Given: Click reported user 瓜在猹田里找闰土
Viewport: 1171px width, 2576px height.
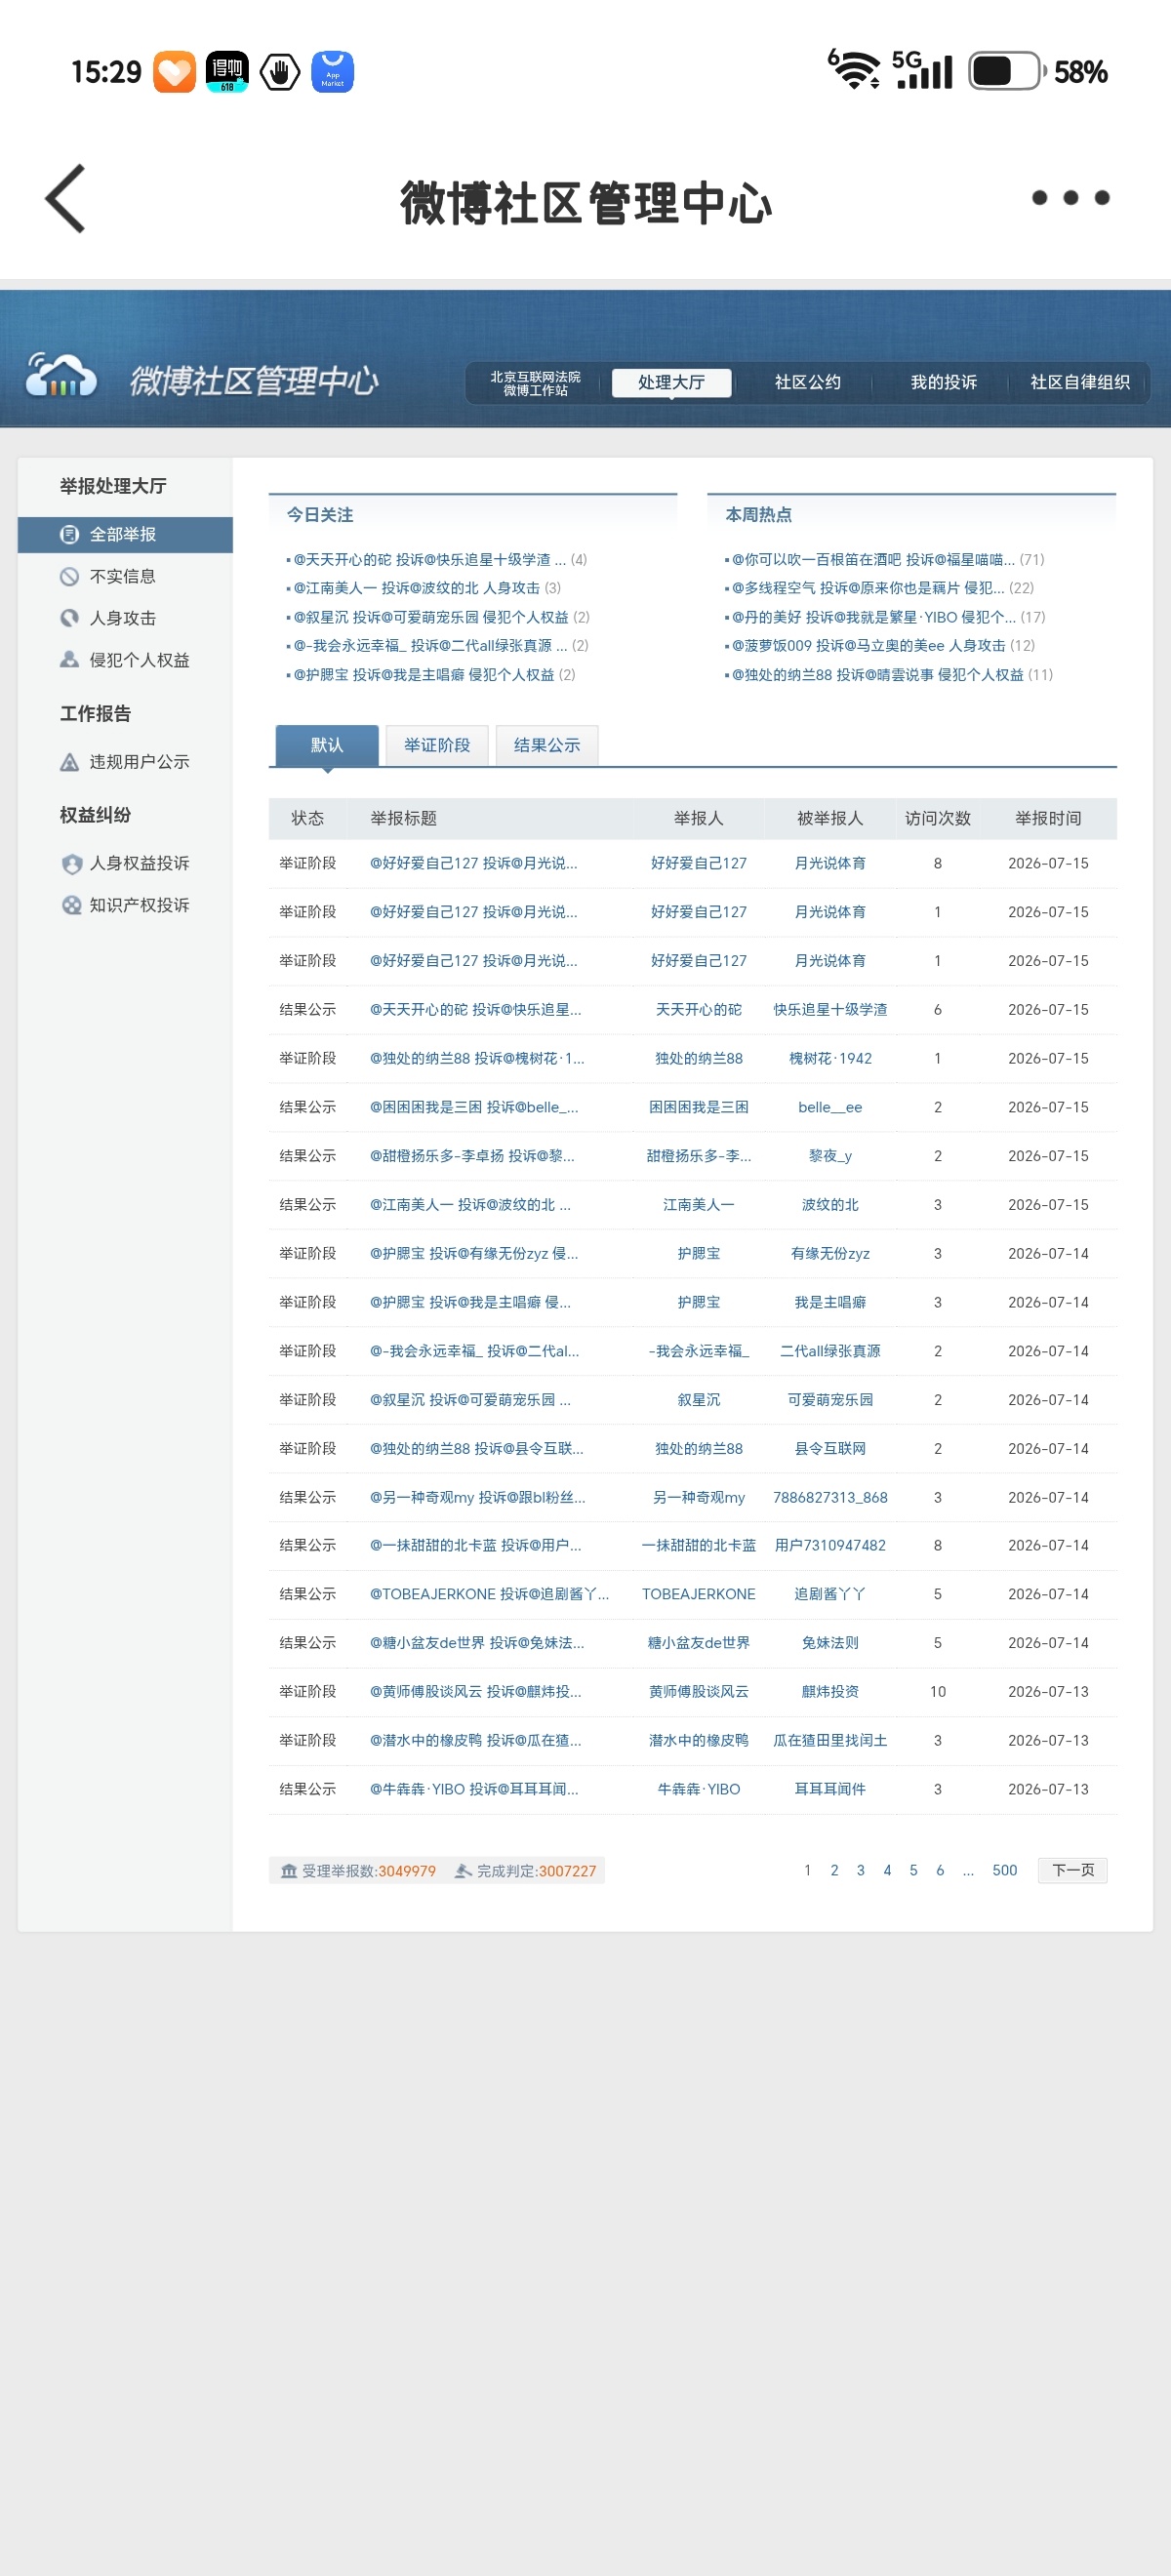Looking at the screenshot, I should point(830,1741).
